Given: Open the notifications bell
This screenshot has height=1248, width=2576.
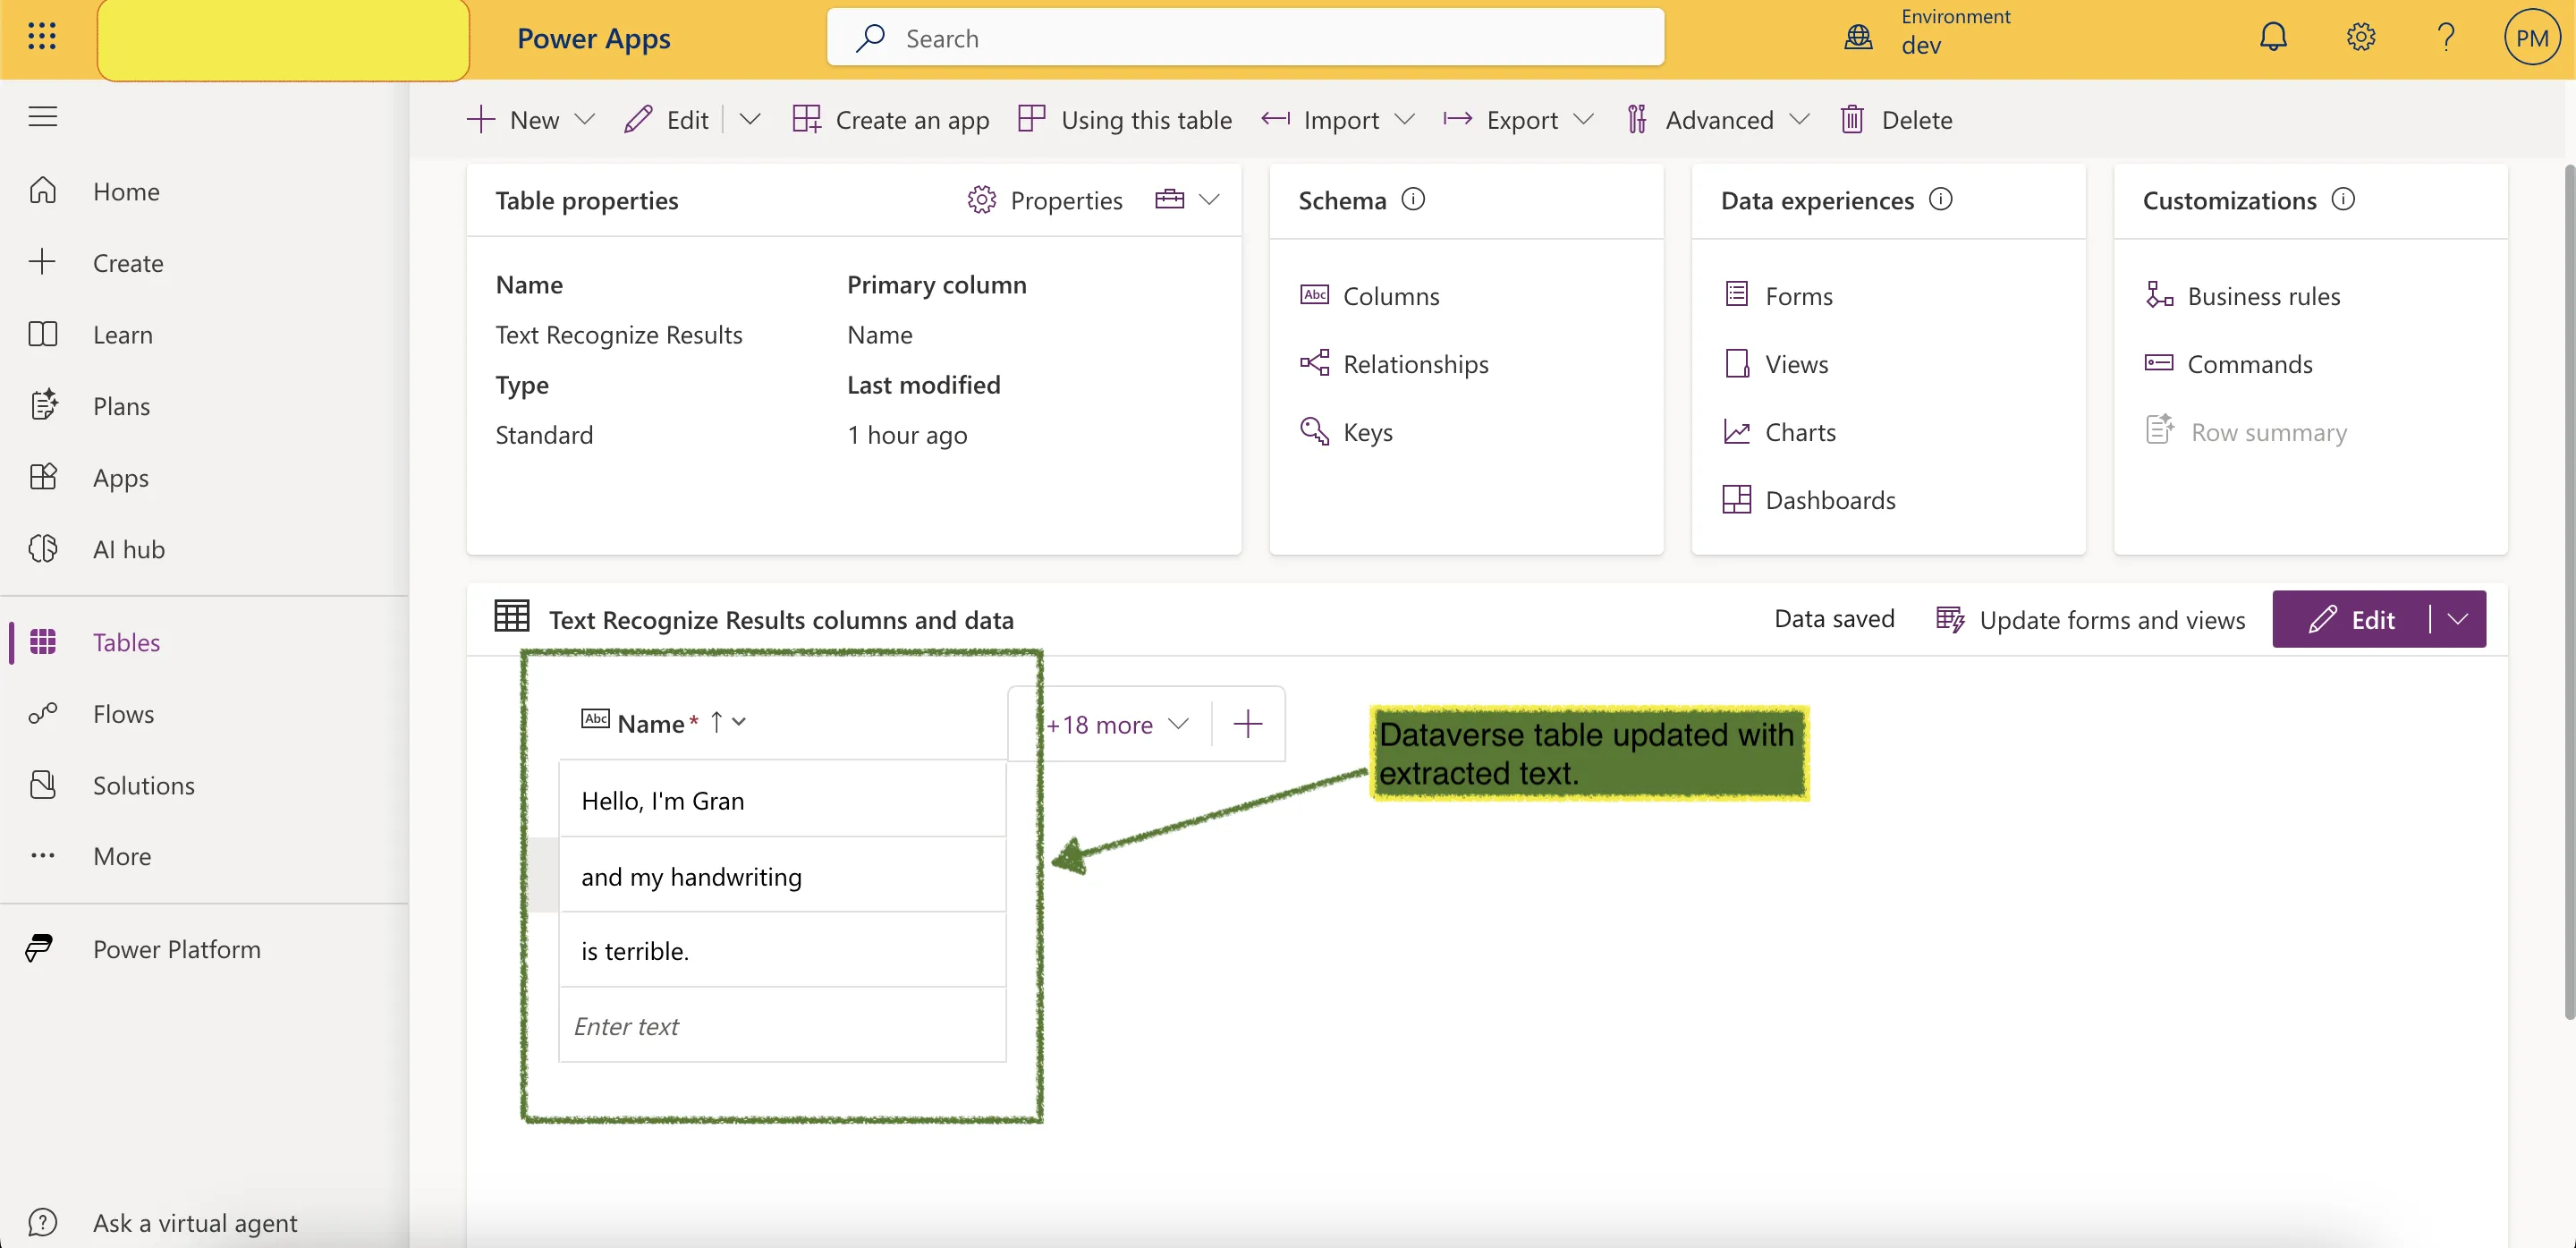Looking at the screenshot, I should (x=2273, y=37).
